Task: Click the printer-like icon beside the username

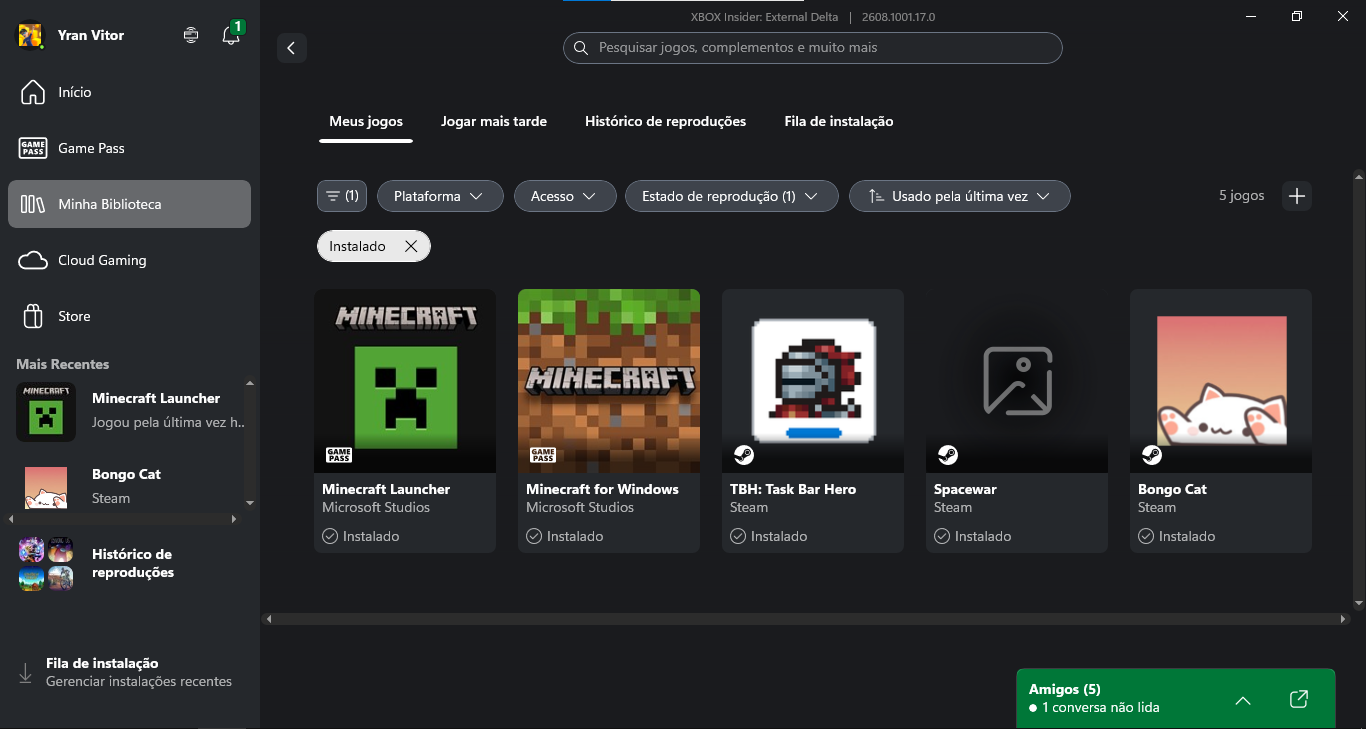Action: coord(191,35)
